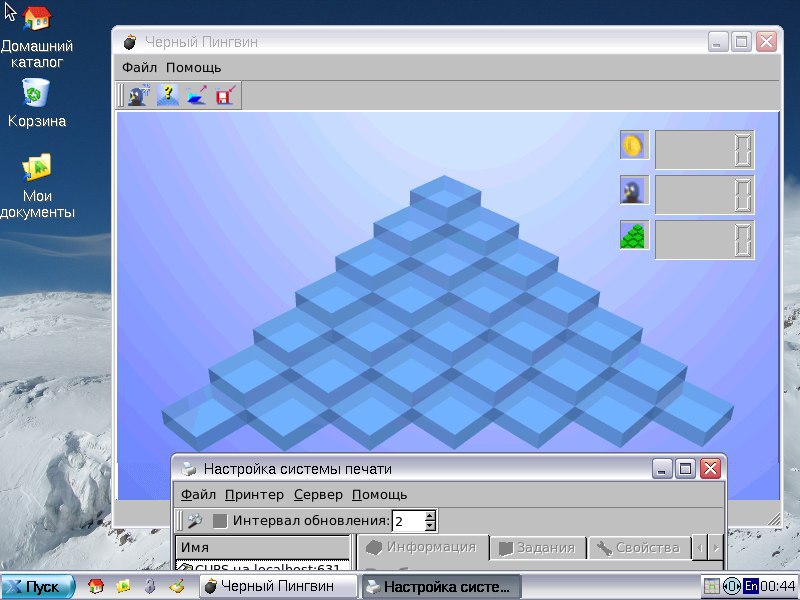The height and width of the screenshot is (600, 800).
Task: Switch to the Информация tab
Action: tap(423, 547)
